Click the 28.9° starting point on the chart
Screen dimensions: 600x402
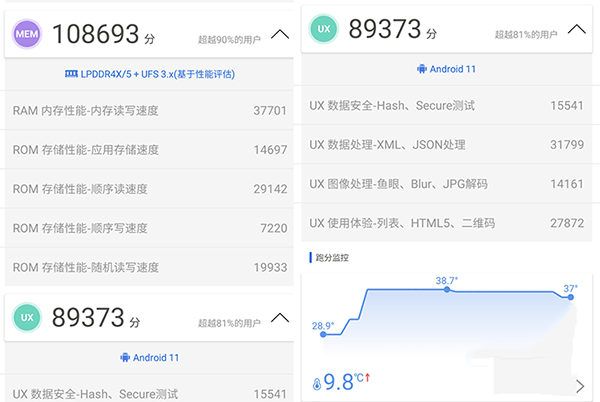(323, 335)
